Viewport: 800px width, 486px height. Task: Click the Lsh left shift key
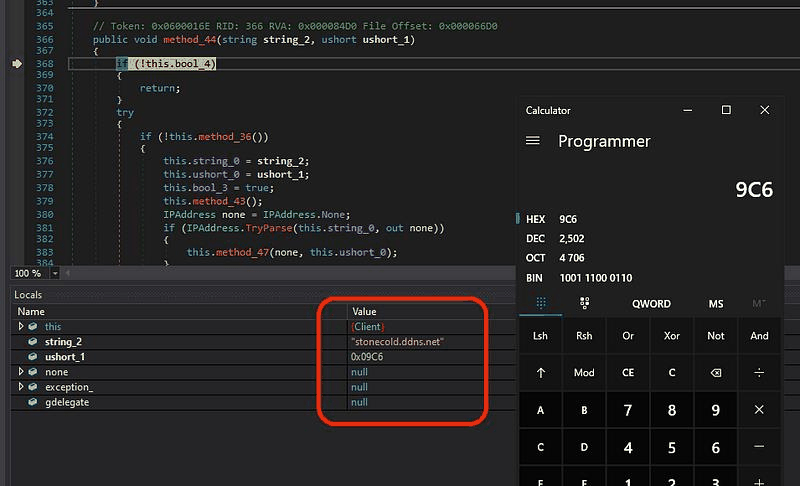pyautogui.click(x=540, y=336)
